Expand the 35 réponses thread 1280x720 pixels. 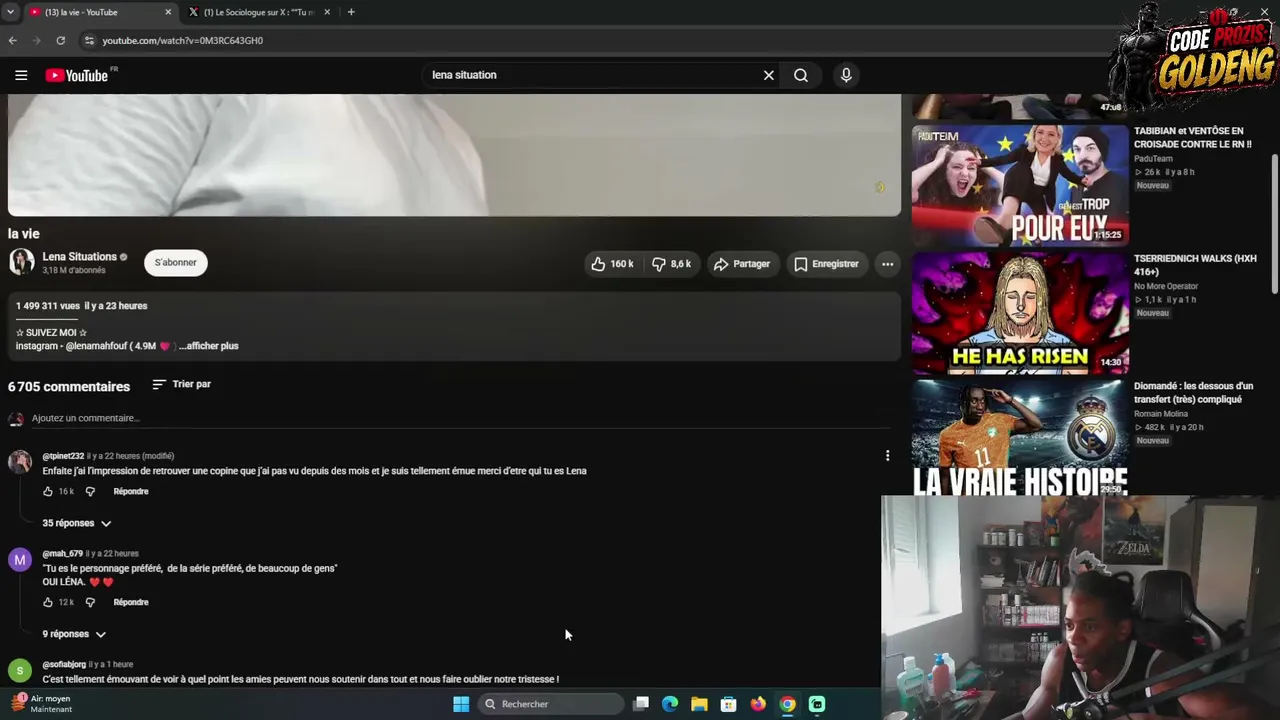pyautogui.click(x=76, y=523)
